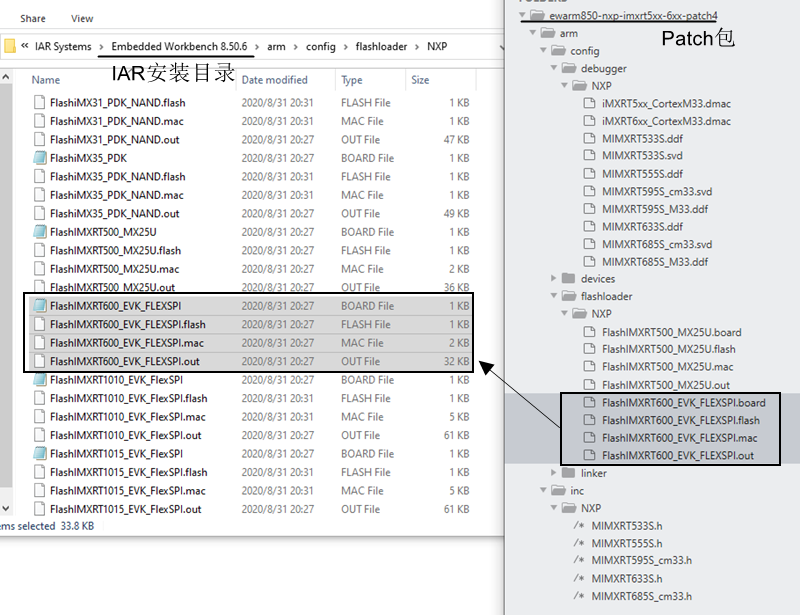
Task: Click flashloader breadcrumb in address bar
Action: 381,46
